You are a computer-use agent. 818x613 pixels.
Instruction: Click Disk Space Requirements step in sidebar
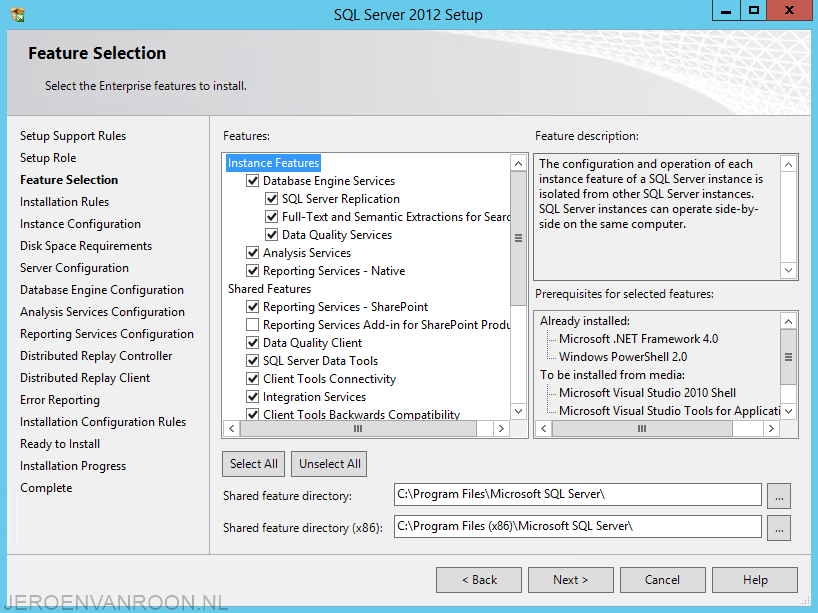click(x=86, y=246)
